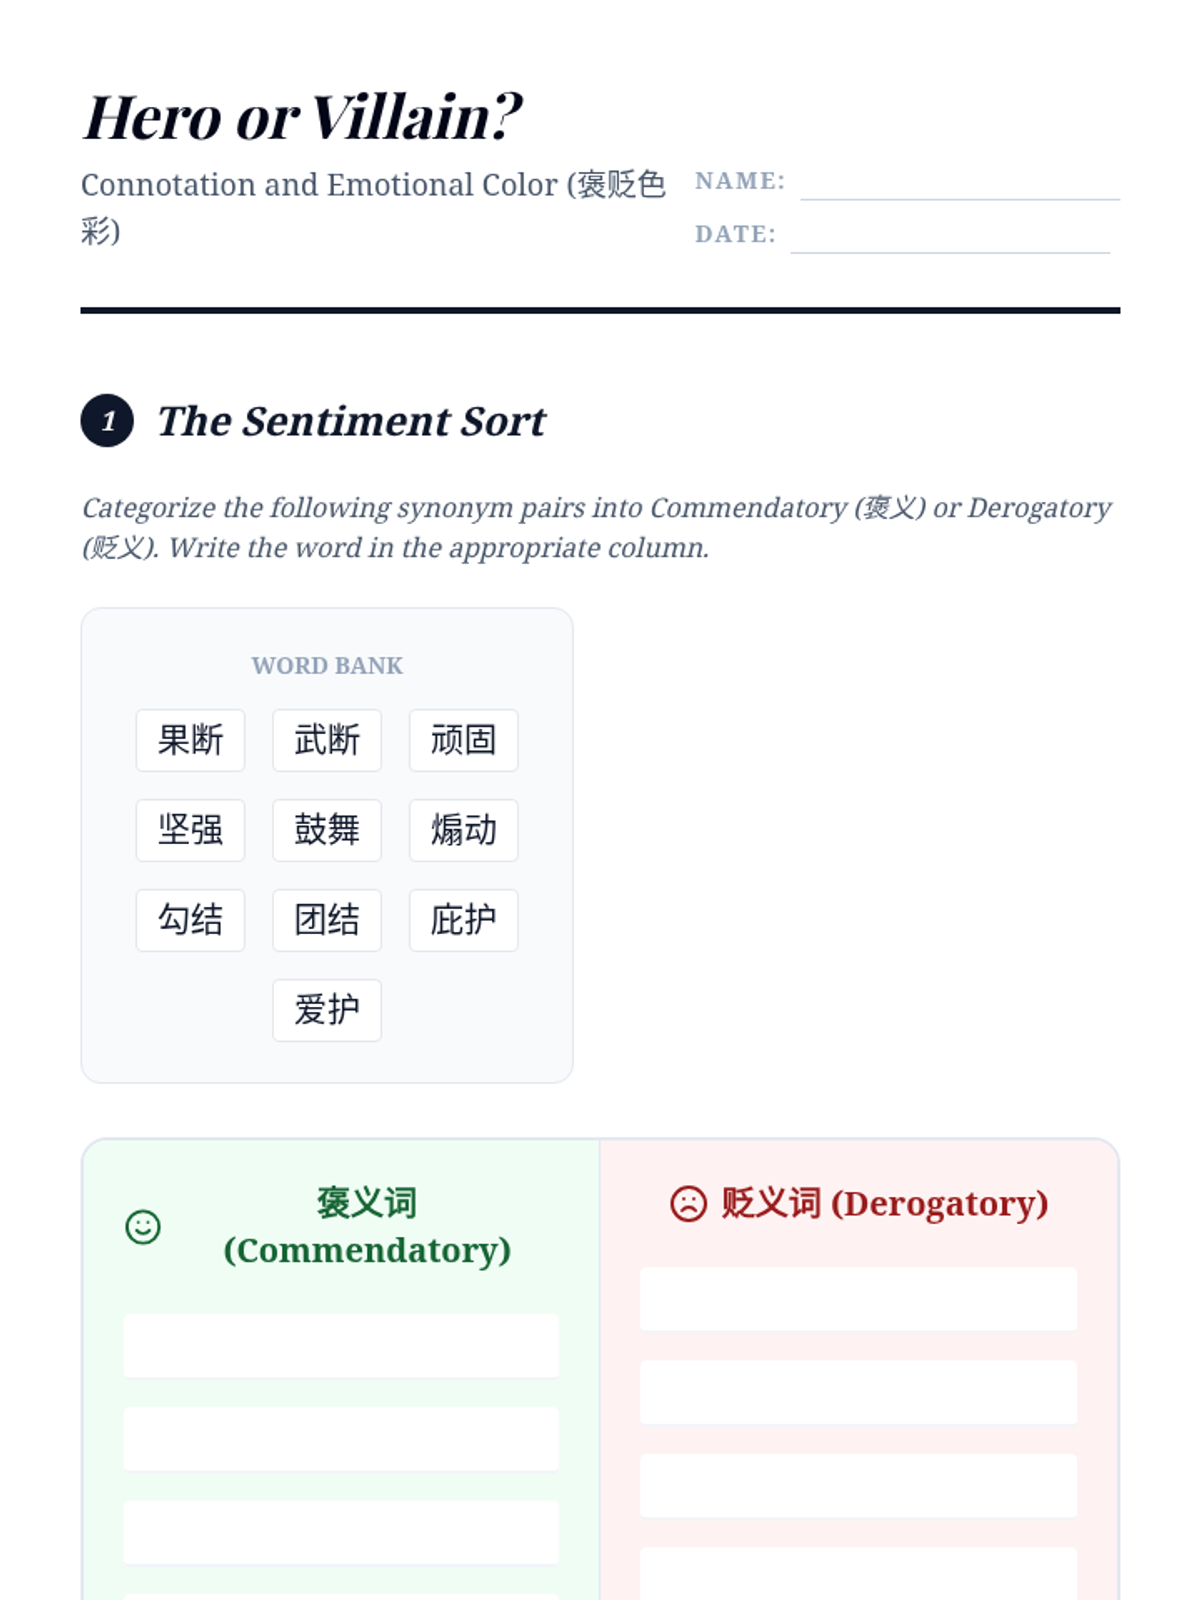Click the third Derogatory answer box
Viewport: 1200px width, 1600px height.
click(858, 1485)
